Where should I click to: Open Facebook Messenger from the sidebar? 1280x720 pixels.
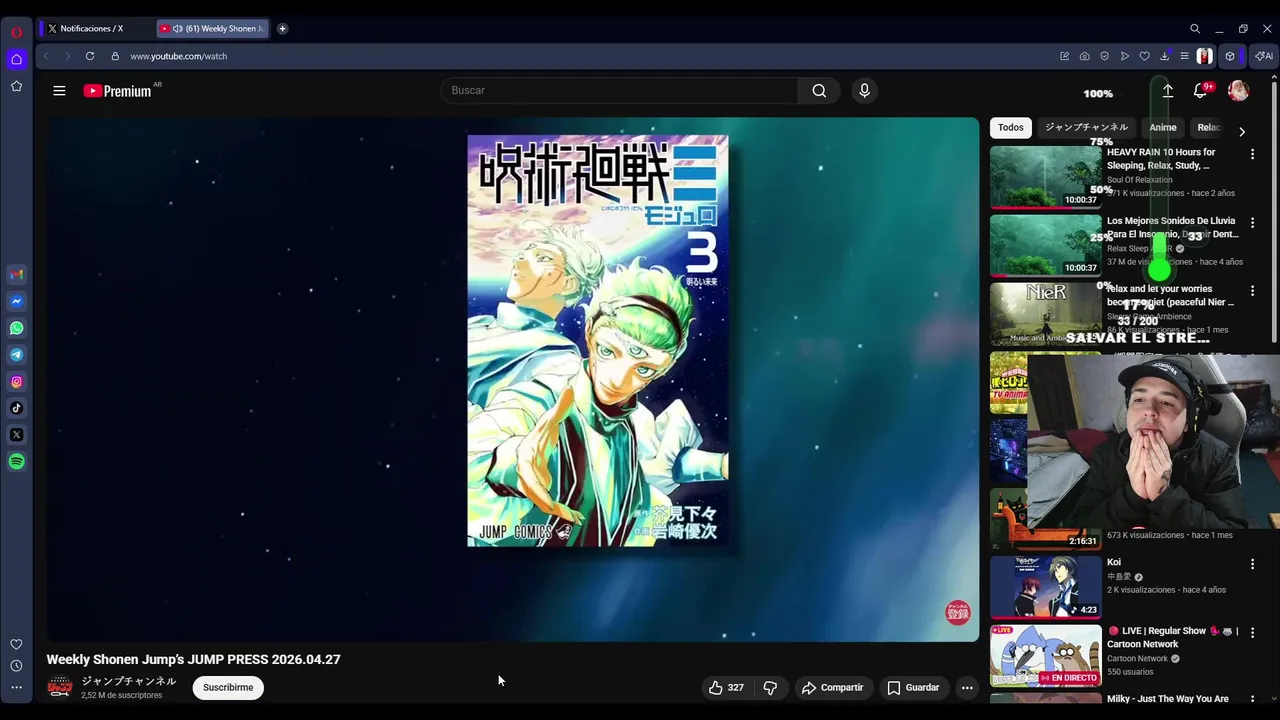(x=17, y=301)
